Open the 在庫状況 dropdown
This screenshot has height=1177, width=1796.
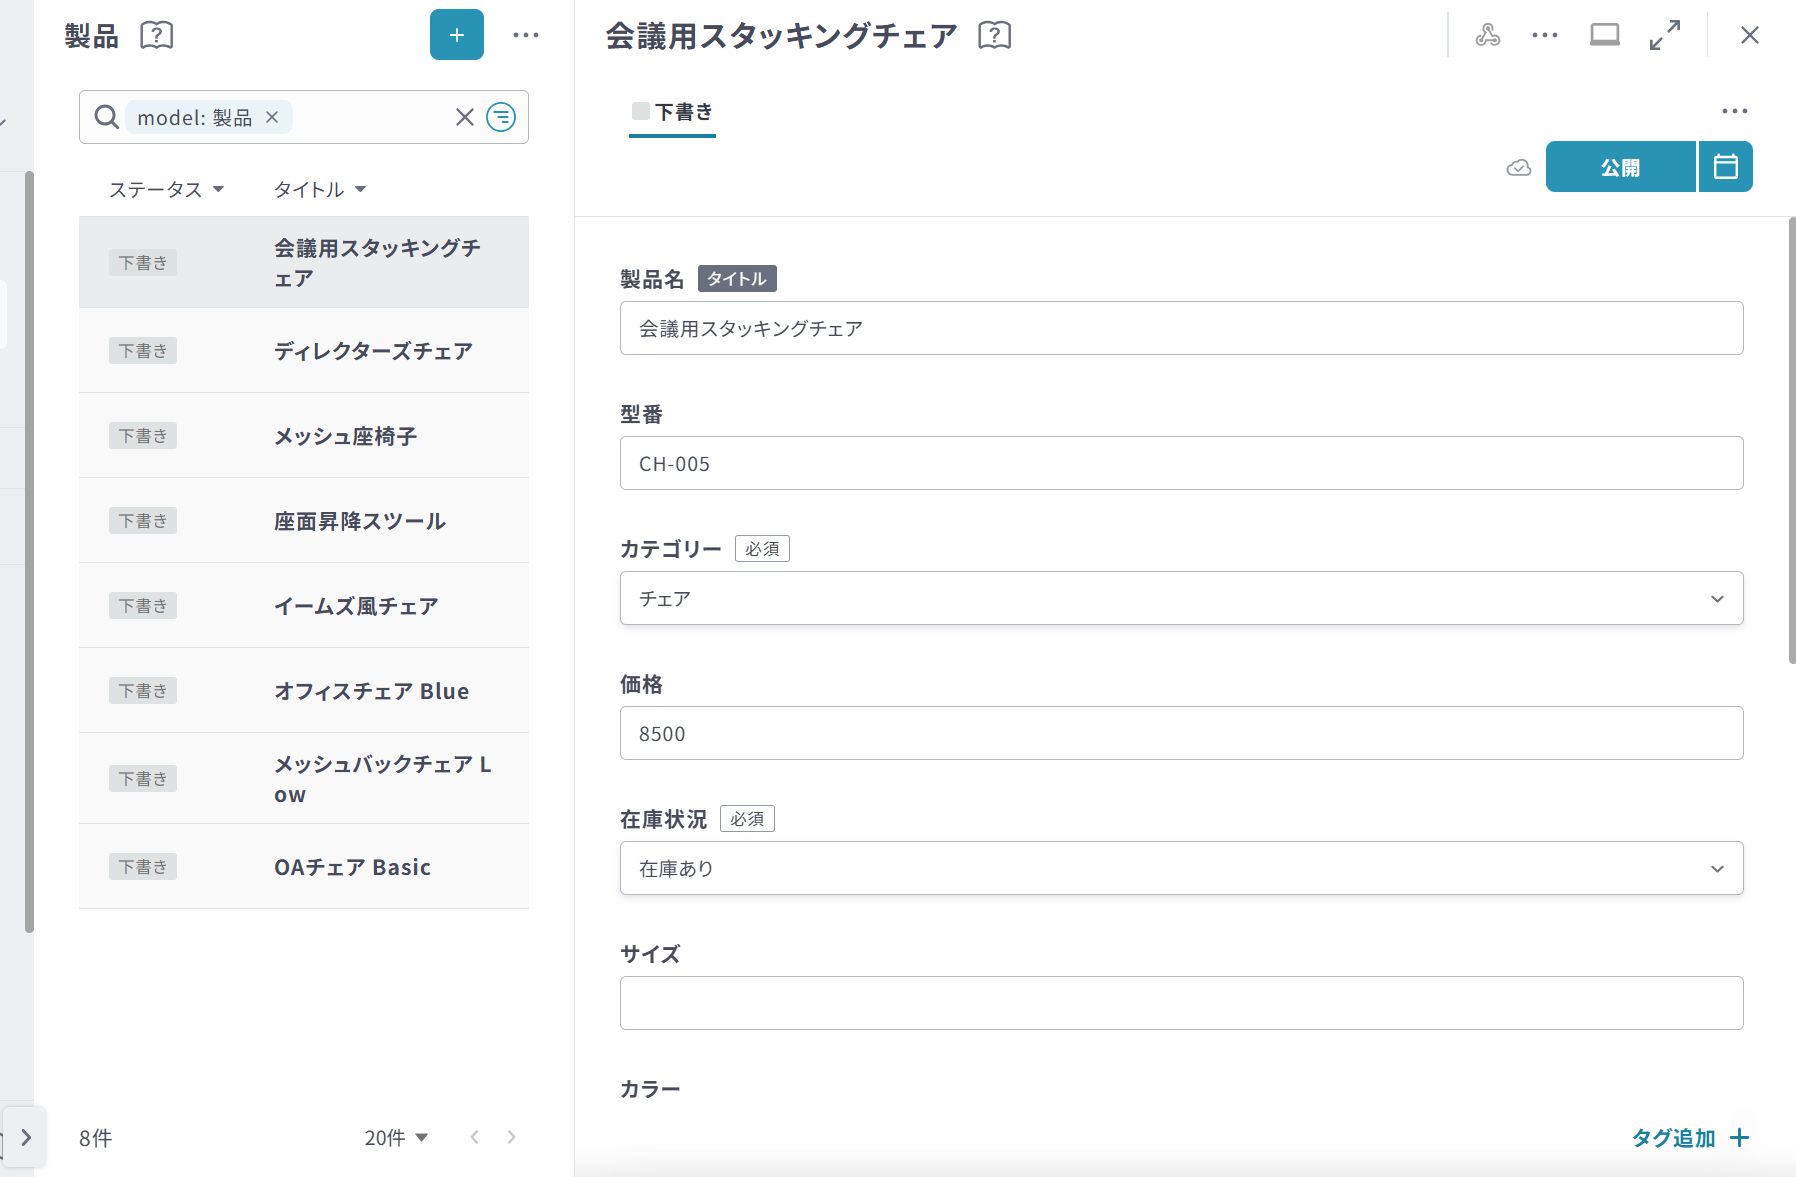pyautogui.click(x=1181, y=868)
